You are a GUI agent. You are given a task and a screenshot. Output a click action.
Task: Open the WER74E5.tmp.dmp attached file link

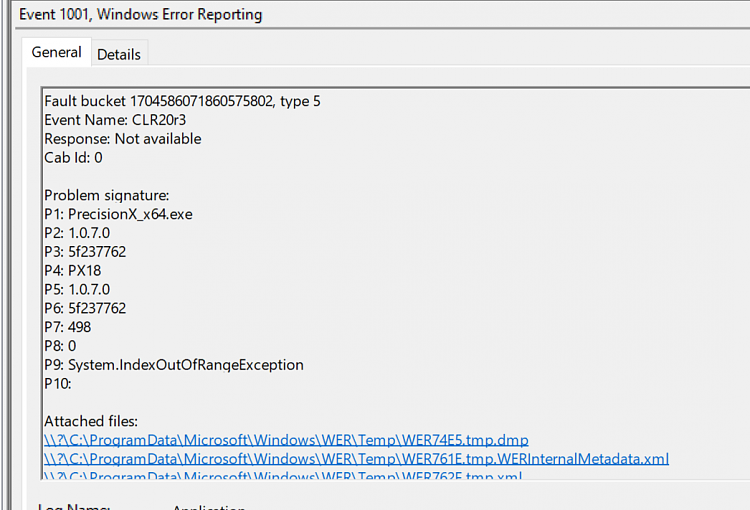(x=286, y=440)
